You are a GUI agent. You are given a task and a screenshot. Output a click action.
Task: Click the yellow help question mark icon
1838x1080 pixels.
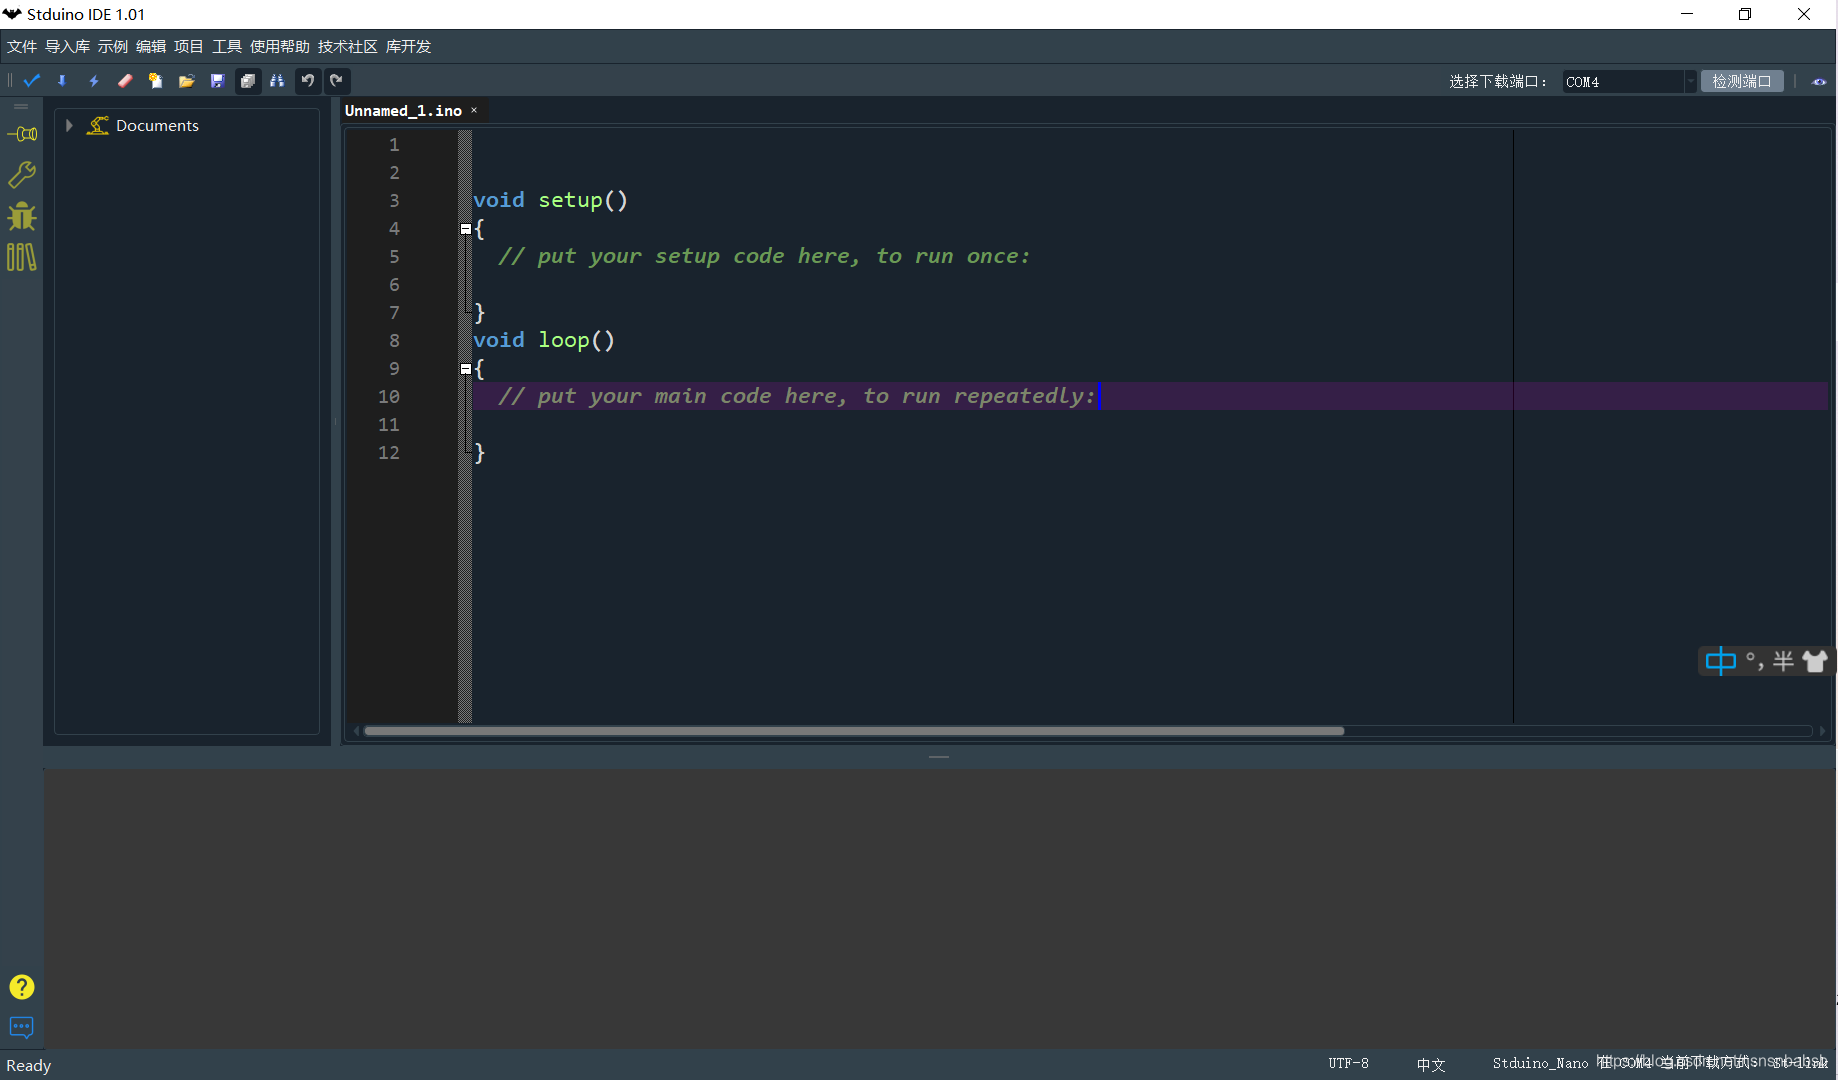pos(22,987)
